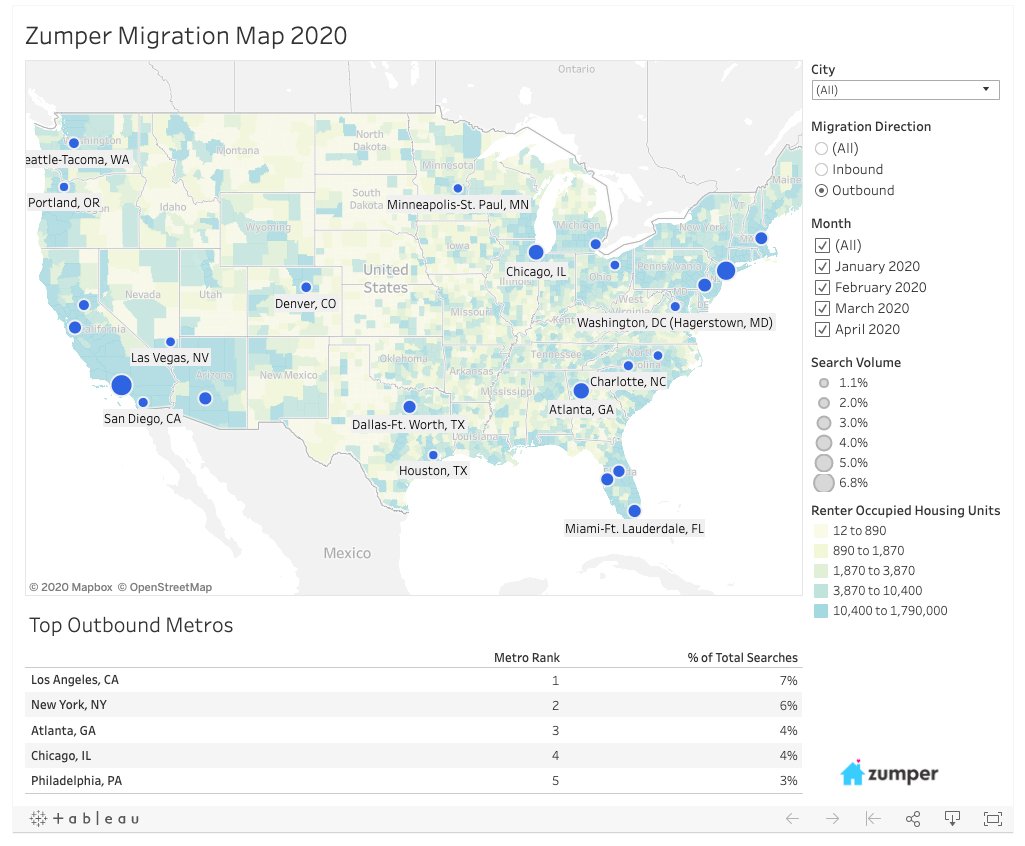Viewport: 1025px width, 846px height.
Task: Click the share icon in the Tableau toolbar
Action: [911, 818]
